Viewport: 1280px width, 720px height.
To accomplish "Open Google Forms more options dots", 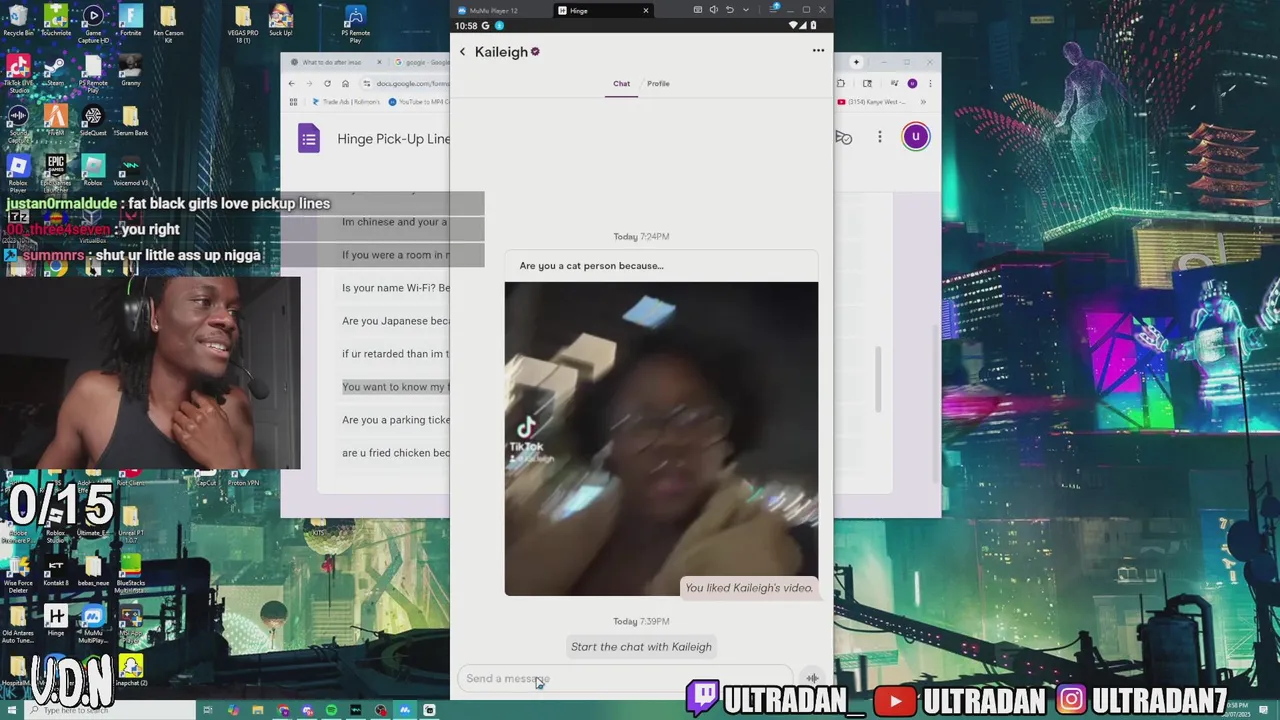I will coord(880,137).
